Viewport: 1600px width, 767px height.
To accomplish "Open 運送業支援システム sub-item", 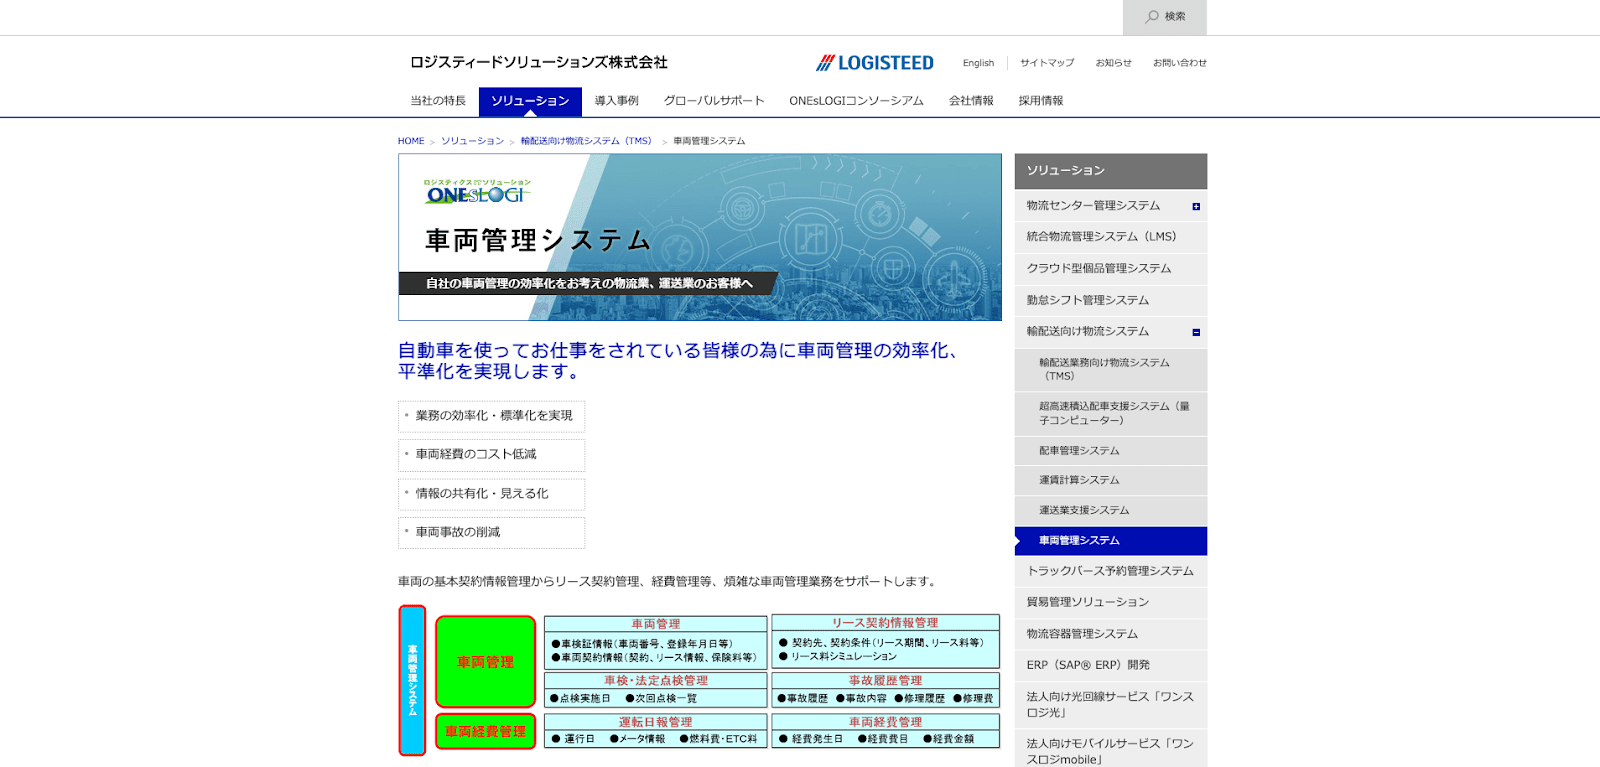I will tap(1111, 511).
